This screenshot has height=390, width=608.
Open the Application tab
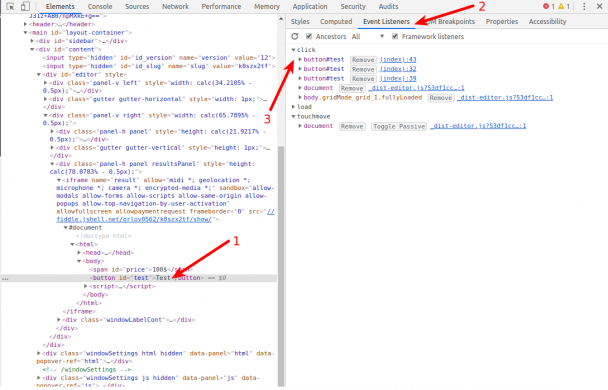click(310, 6)
